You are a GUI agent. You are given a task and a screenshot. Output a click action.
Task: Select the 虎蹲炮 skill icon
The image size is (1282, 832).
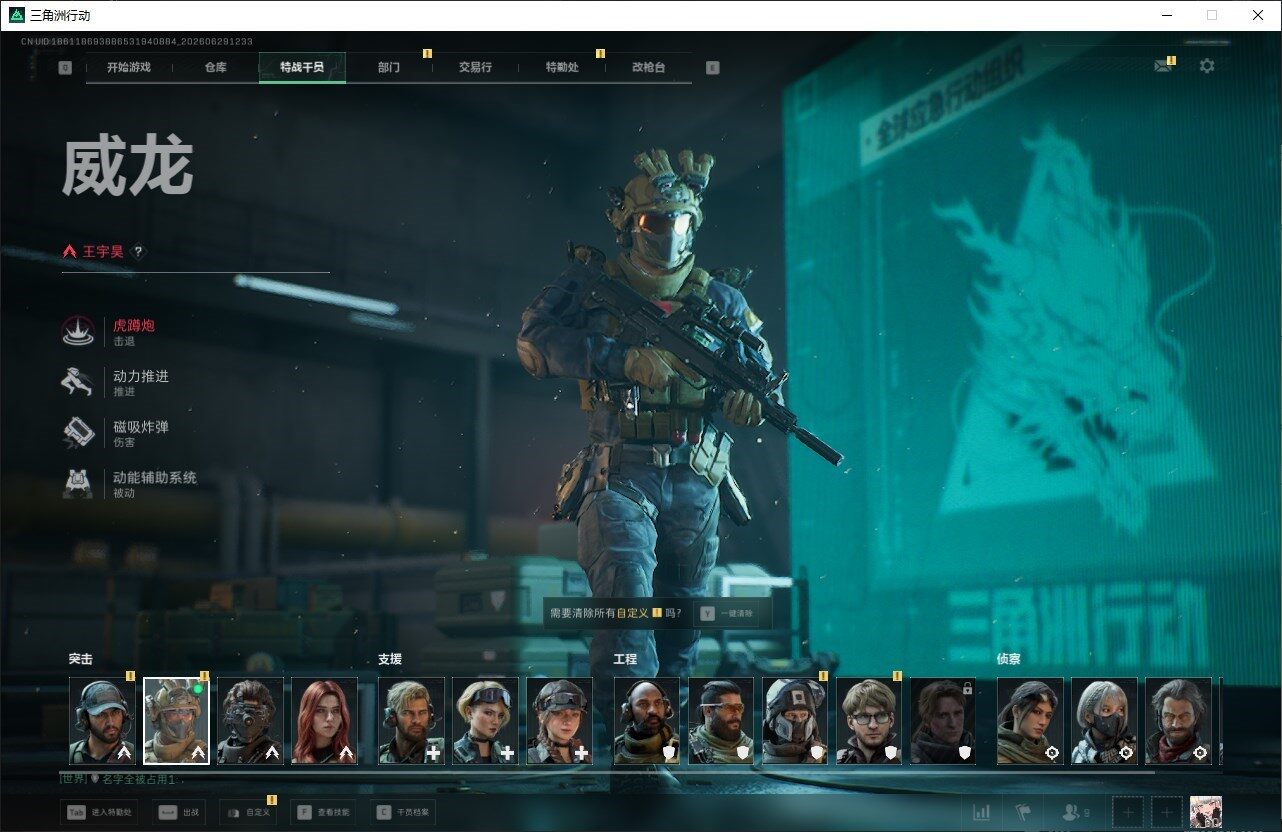pos(78,332)
